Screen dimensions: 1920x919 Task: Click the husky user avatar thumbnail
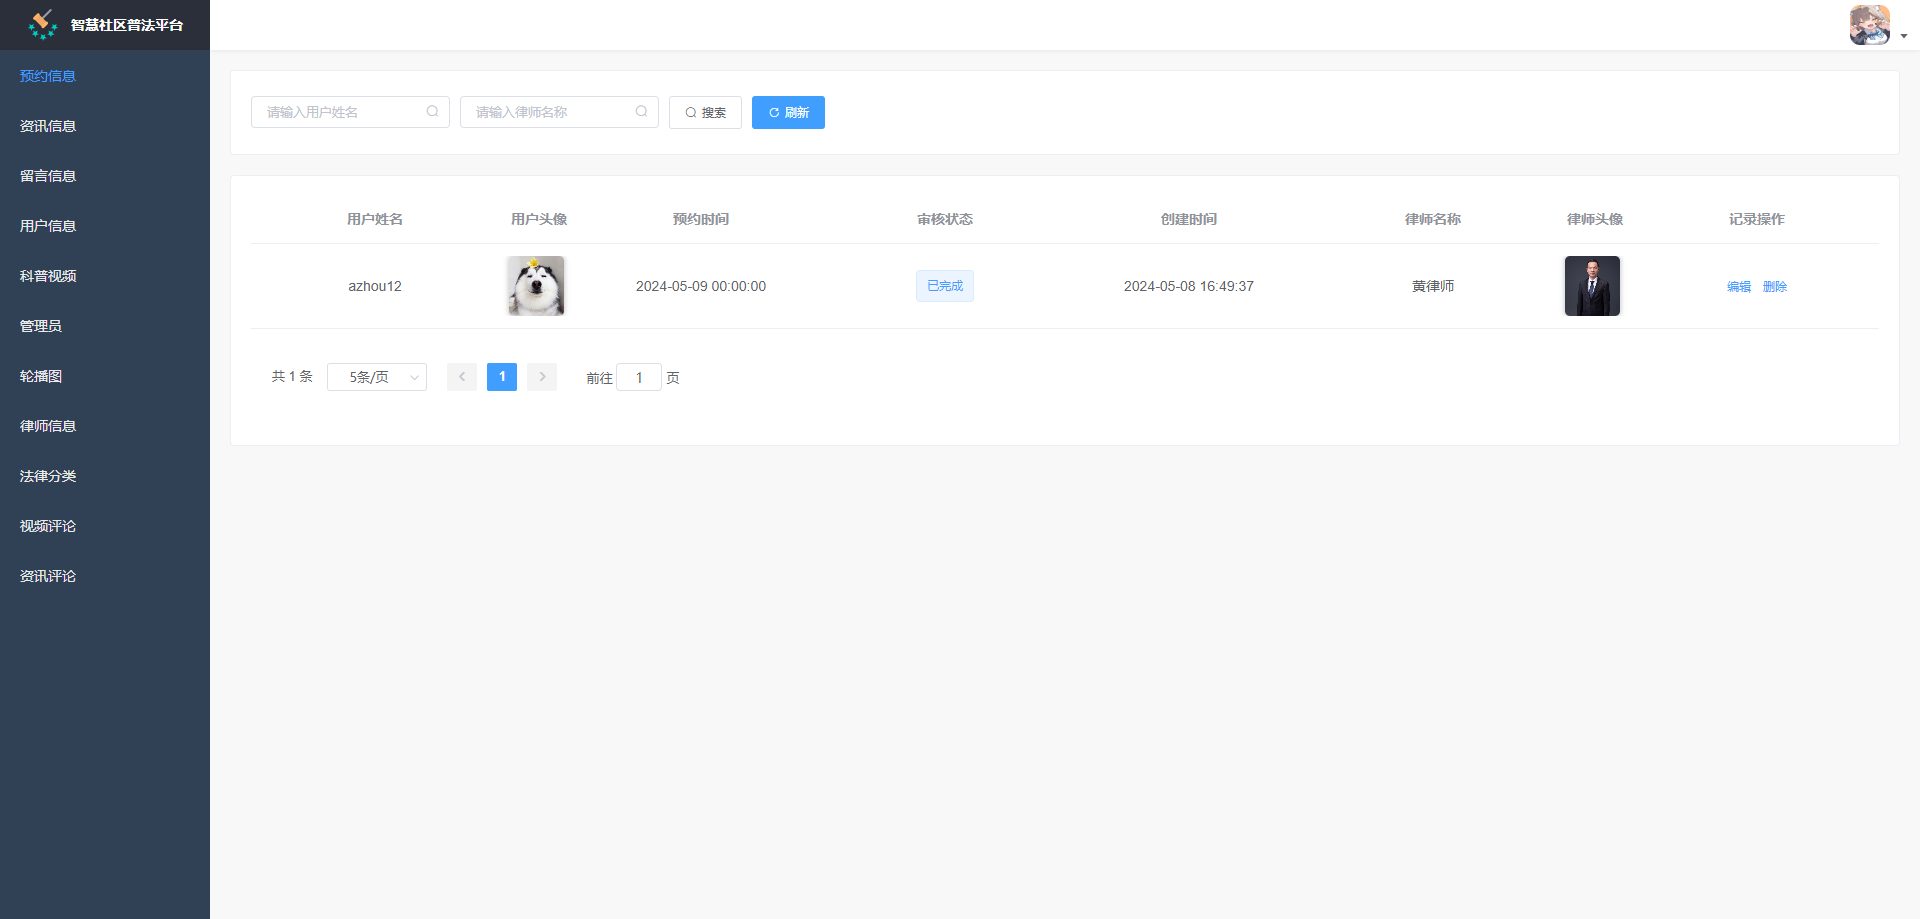pyautogui.click(x=535, y=286)
